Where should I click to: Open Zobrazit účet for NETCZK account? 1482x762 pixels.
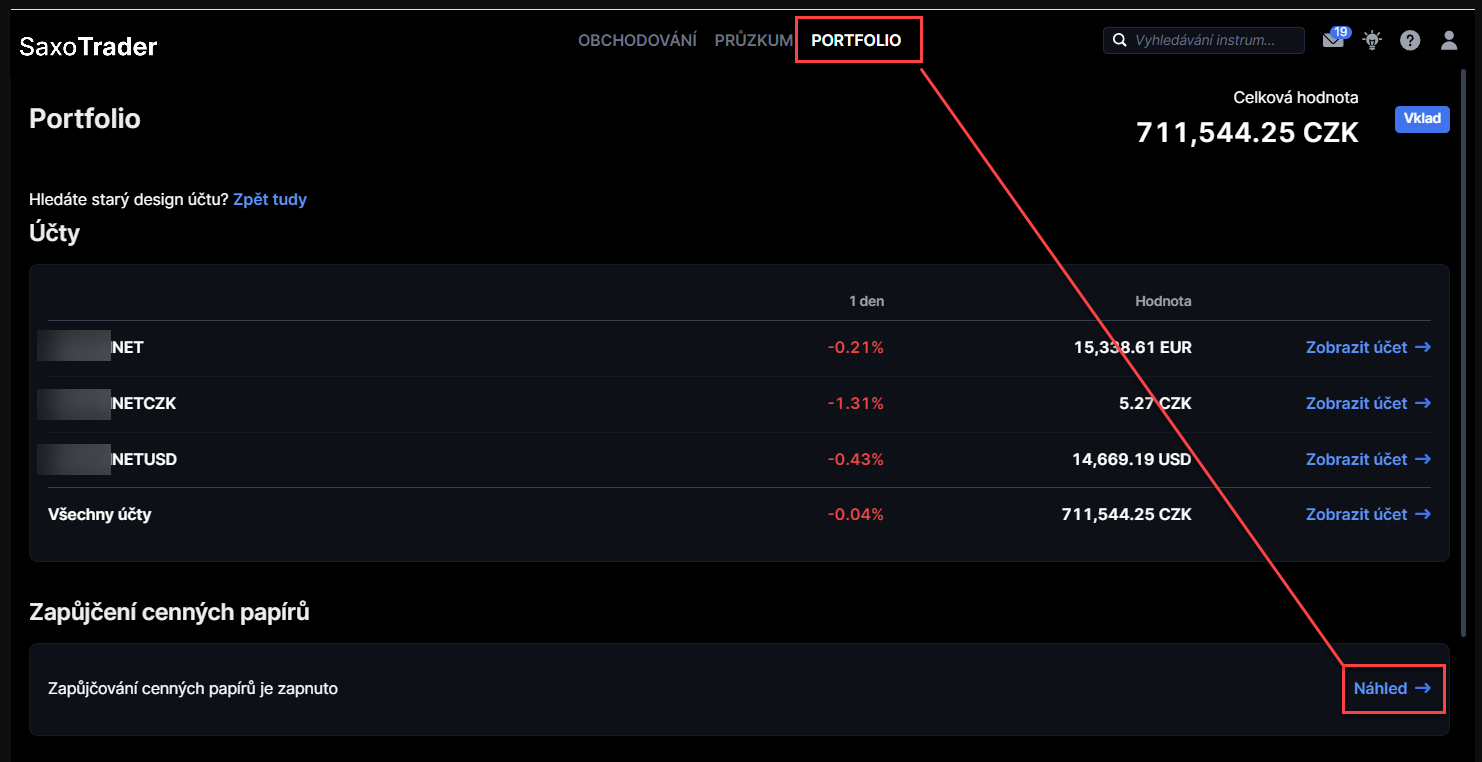coord(1367,403)
